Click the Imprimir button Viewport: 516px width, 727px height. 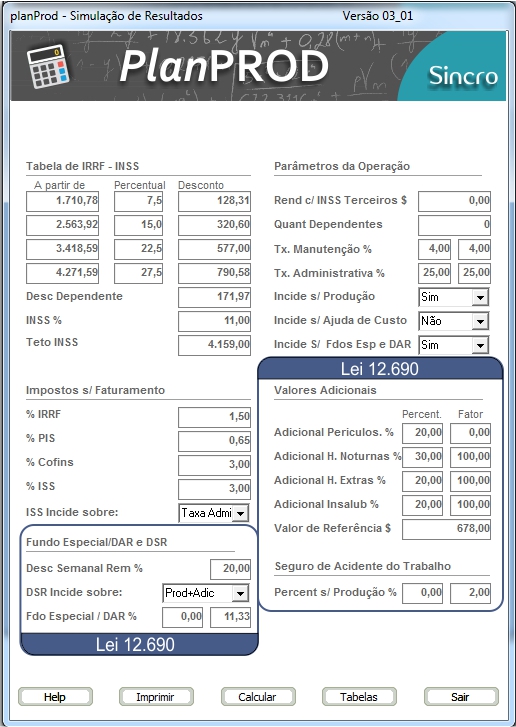[x=156, y=696]
